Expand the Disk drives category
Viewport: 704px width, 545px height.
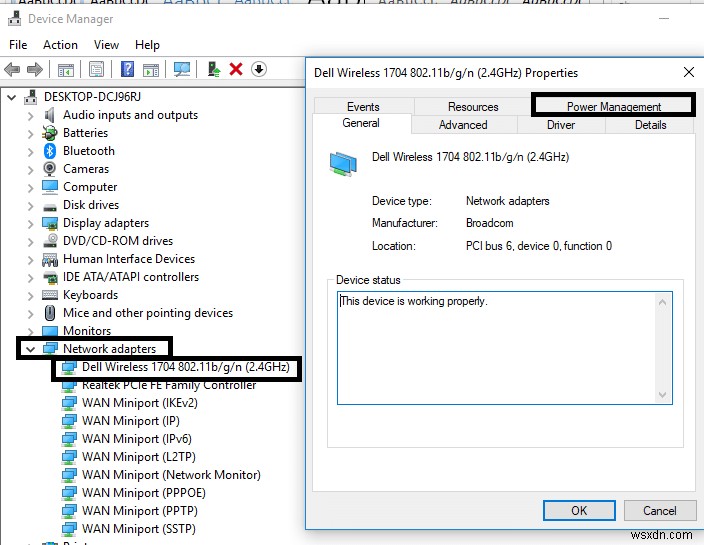(x=30, y=206)
